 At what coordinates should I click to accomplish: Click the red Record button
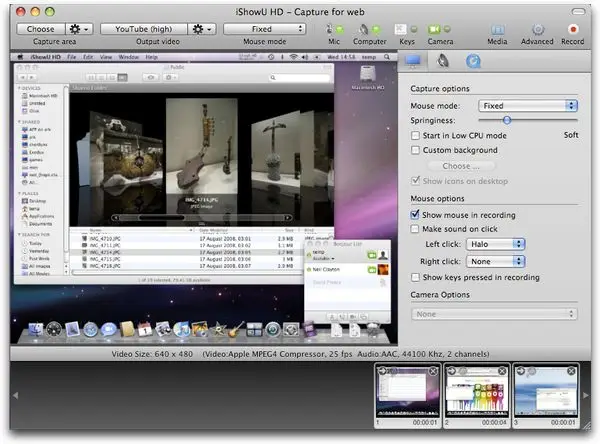click(573, 29)
